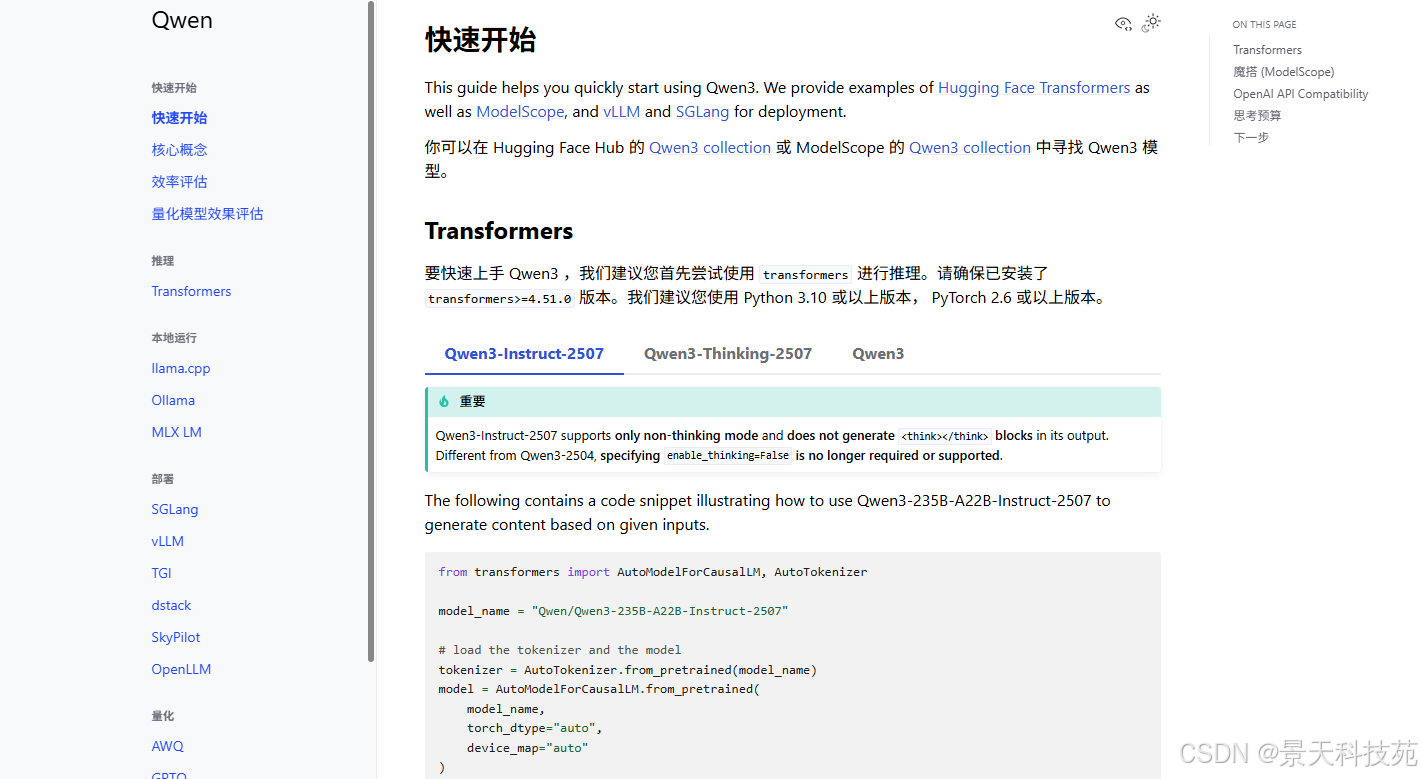Click the <think></think> inline code
The image size is (1422, 779).
[945, 436]
